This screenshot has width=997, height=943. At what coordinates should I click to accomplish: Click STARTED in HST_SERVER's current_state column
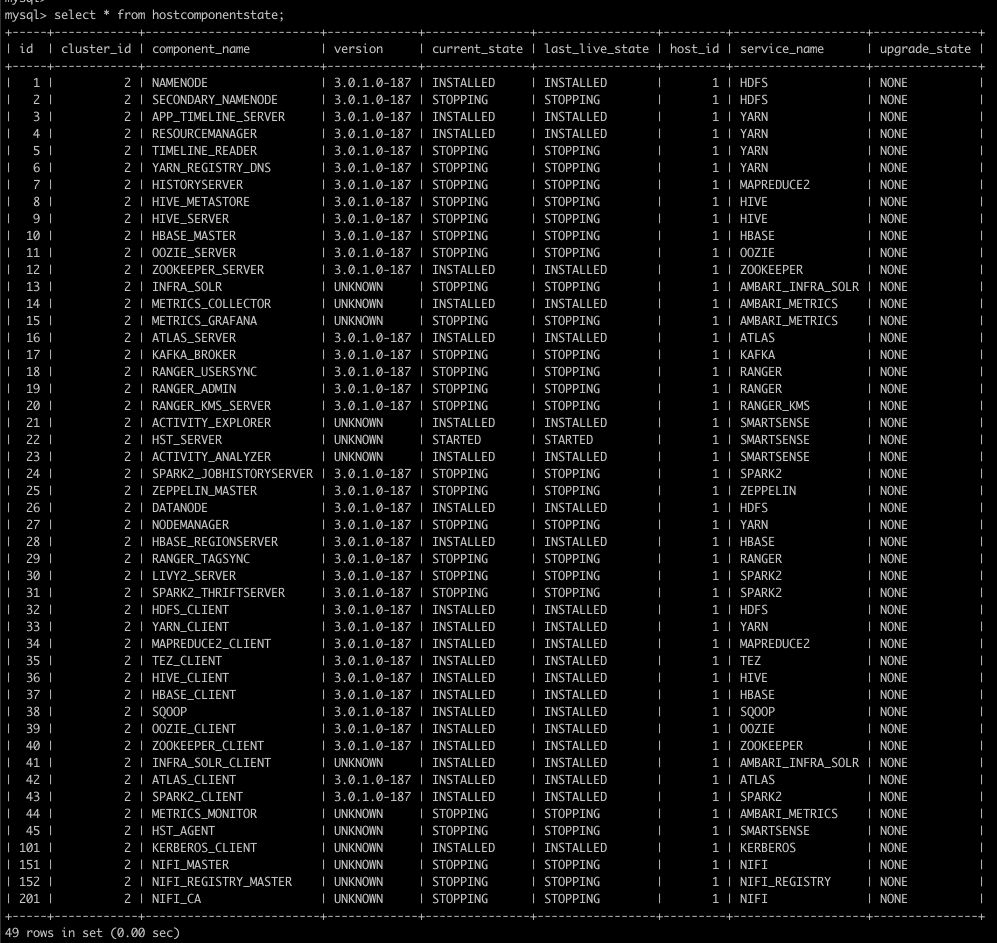pos(456,440)
